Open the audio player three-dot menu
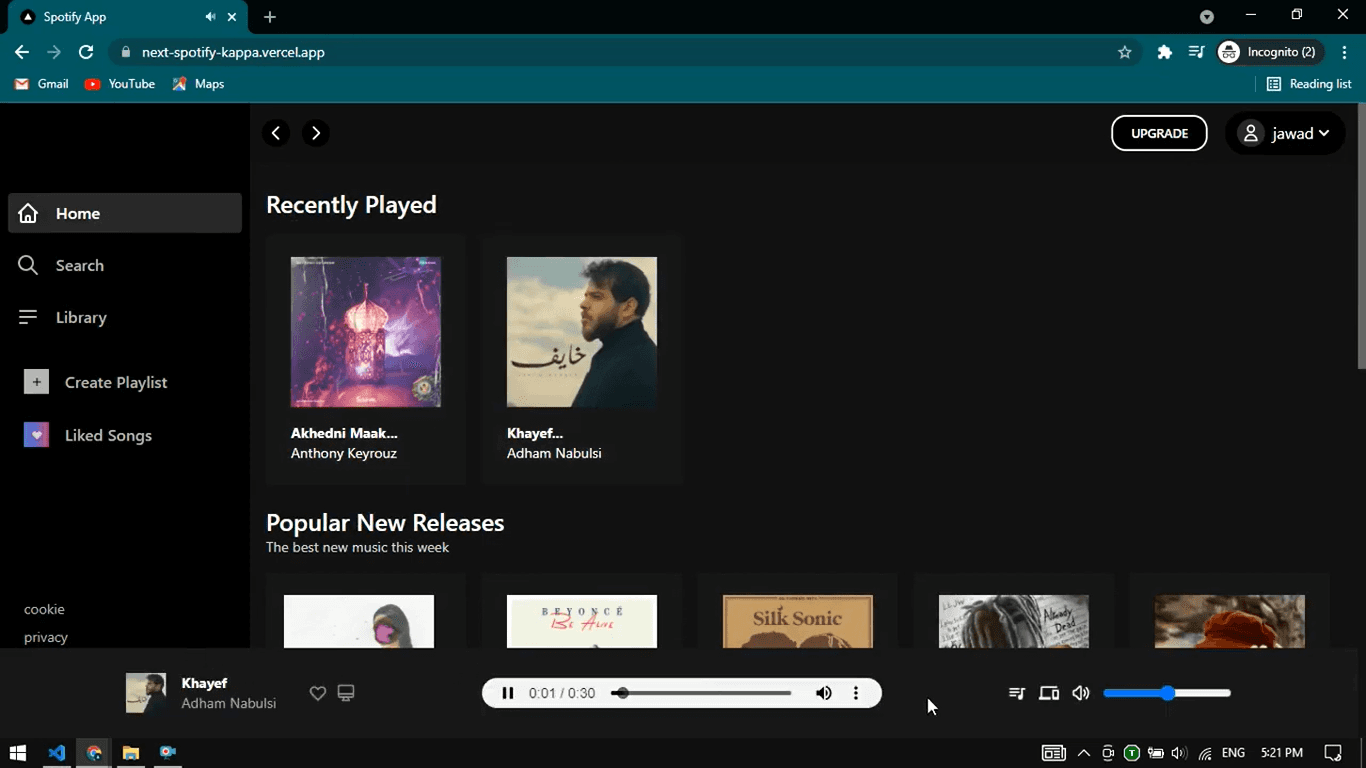1366x768 pixels. [x=856, y=693]
